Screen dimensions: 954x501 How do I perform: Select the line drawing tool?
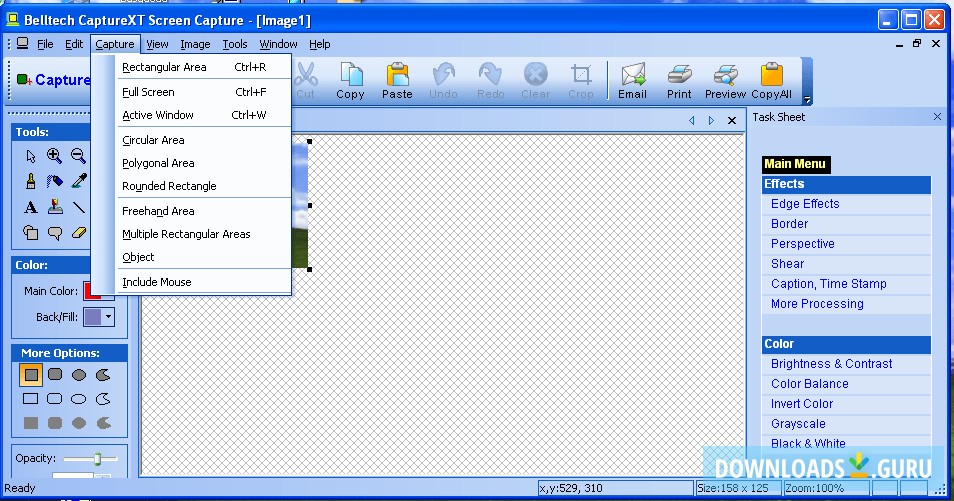[79, 208]
